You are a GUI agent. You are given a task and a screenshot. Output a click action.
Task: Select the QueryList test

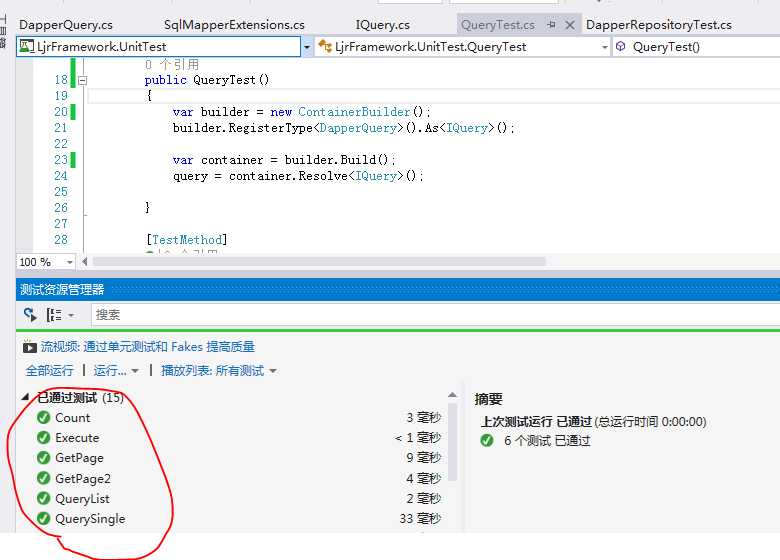(82, 498)
